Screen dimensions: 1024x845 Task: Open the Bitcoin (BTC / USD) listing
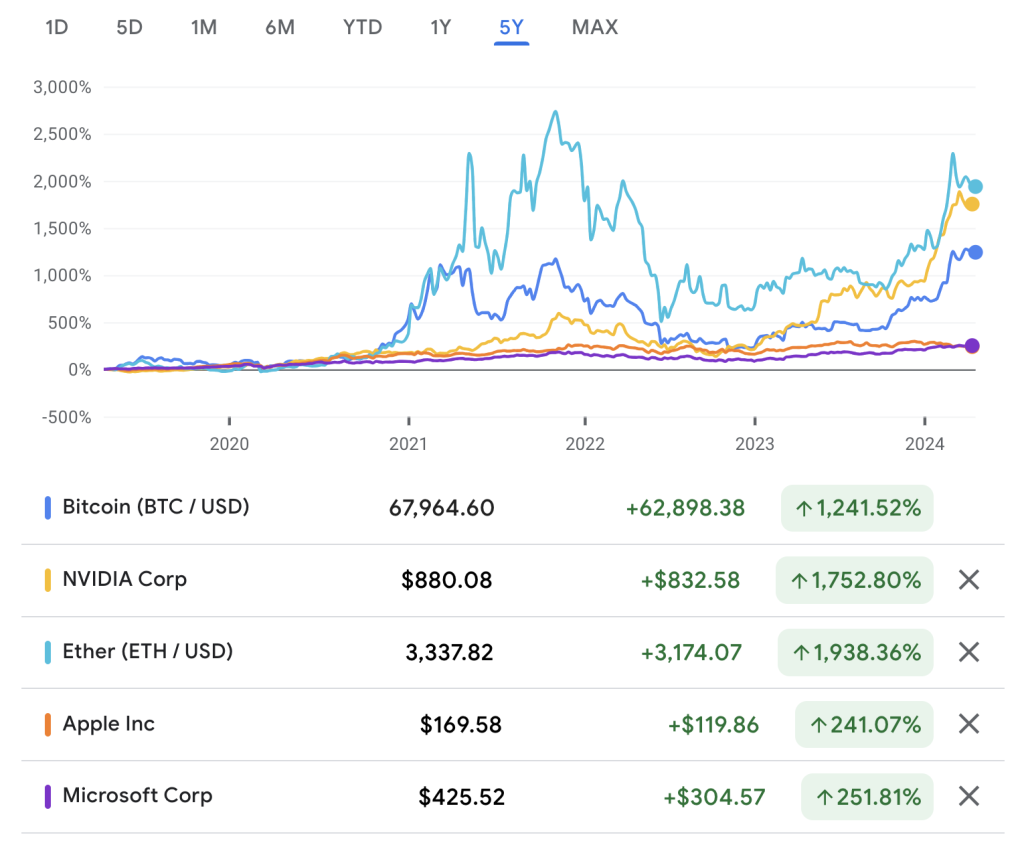[155, 507]
